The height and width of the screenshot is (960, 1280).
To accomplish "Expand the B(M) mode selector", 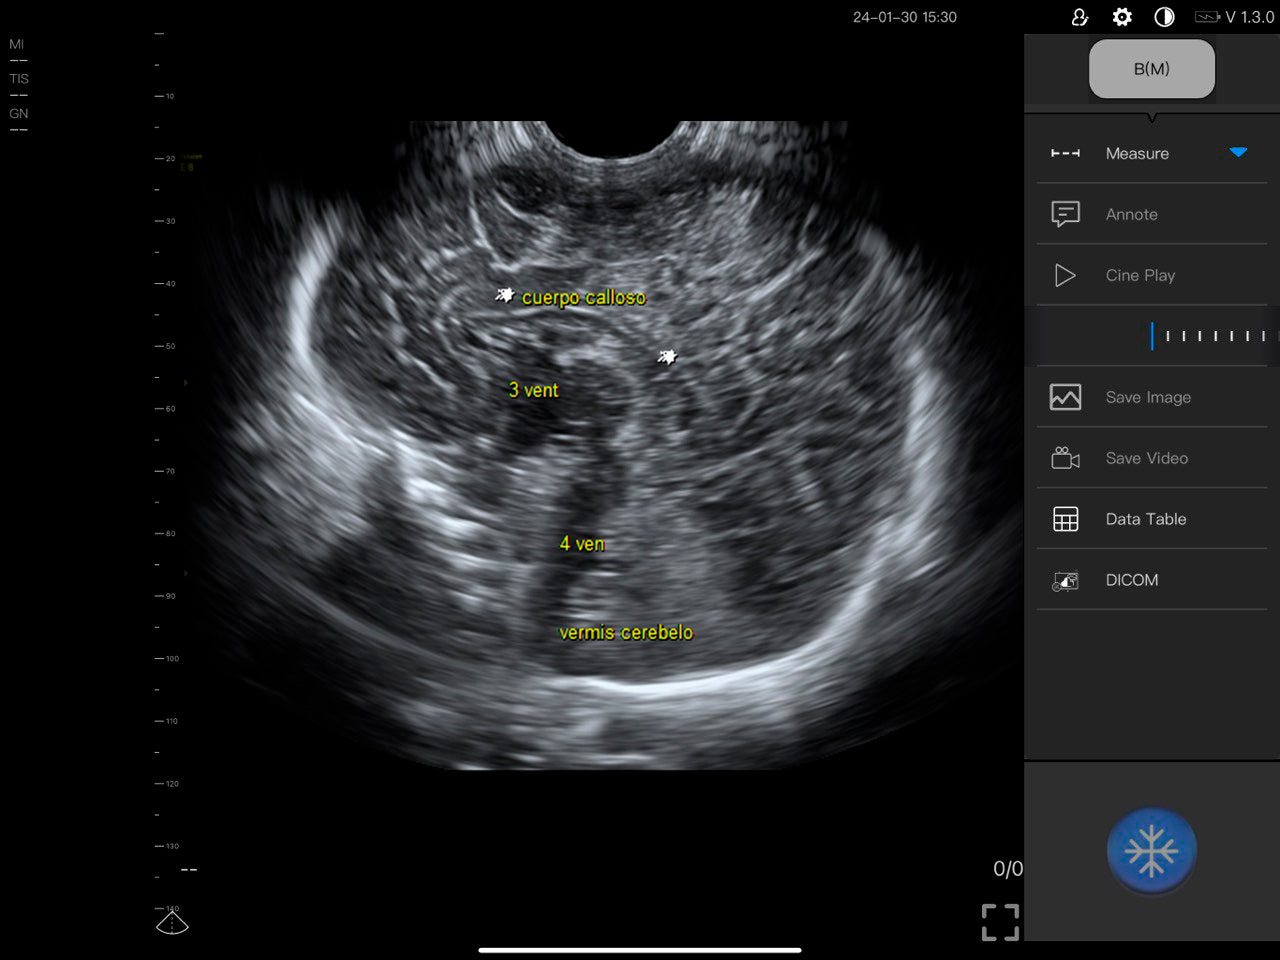I will tap(1151, 69).
